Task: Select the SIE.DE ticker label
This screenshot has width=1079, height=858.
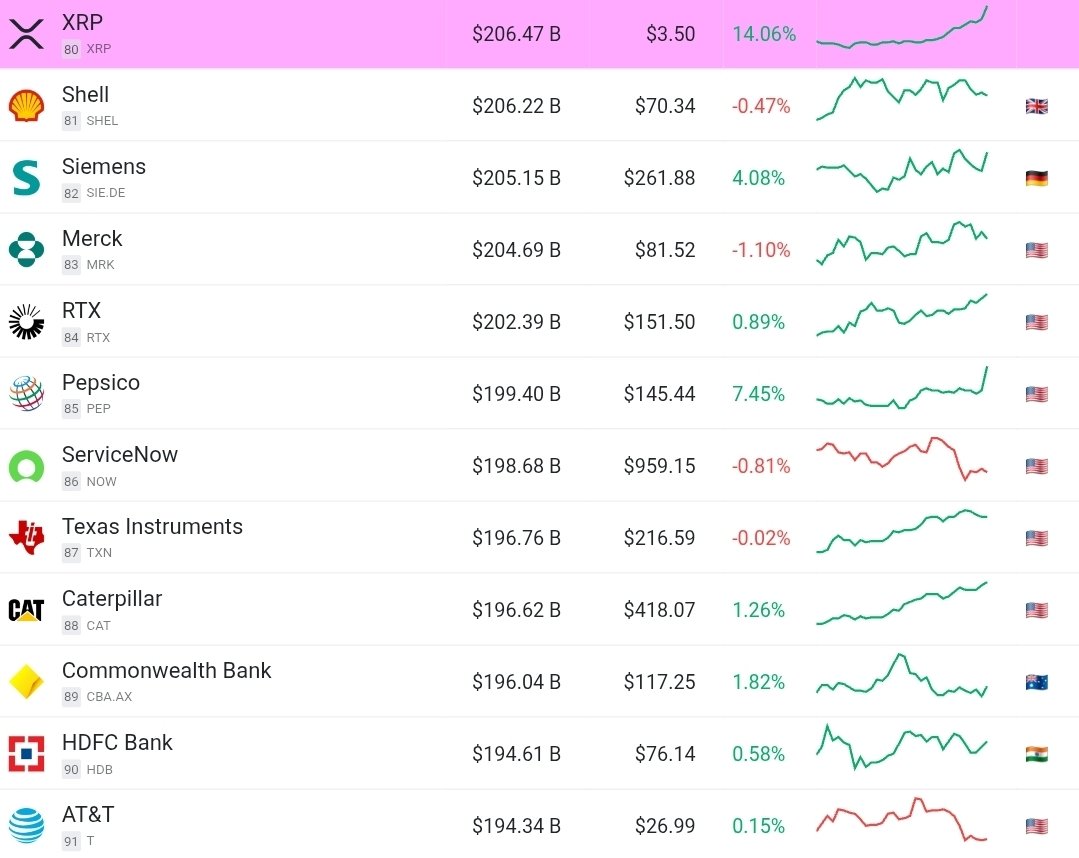Action: point(105,193)
